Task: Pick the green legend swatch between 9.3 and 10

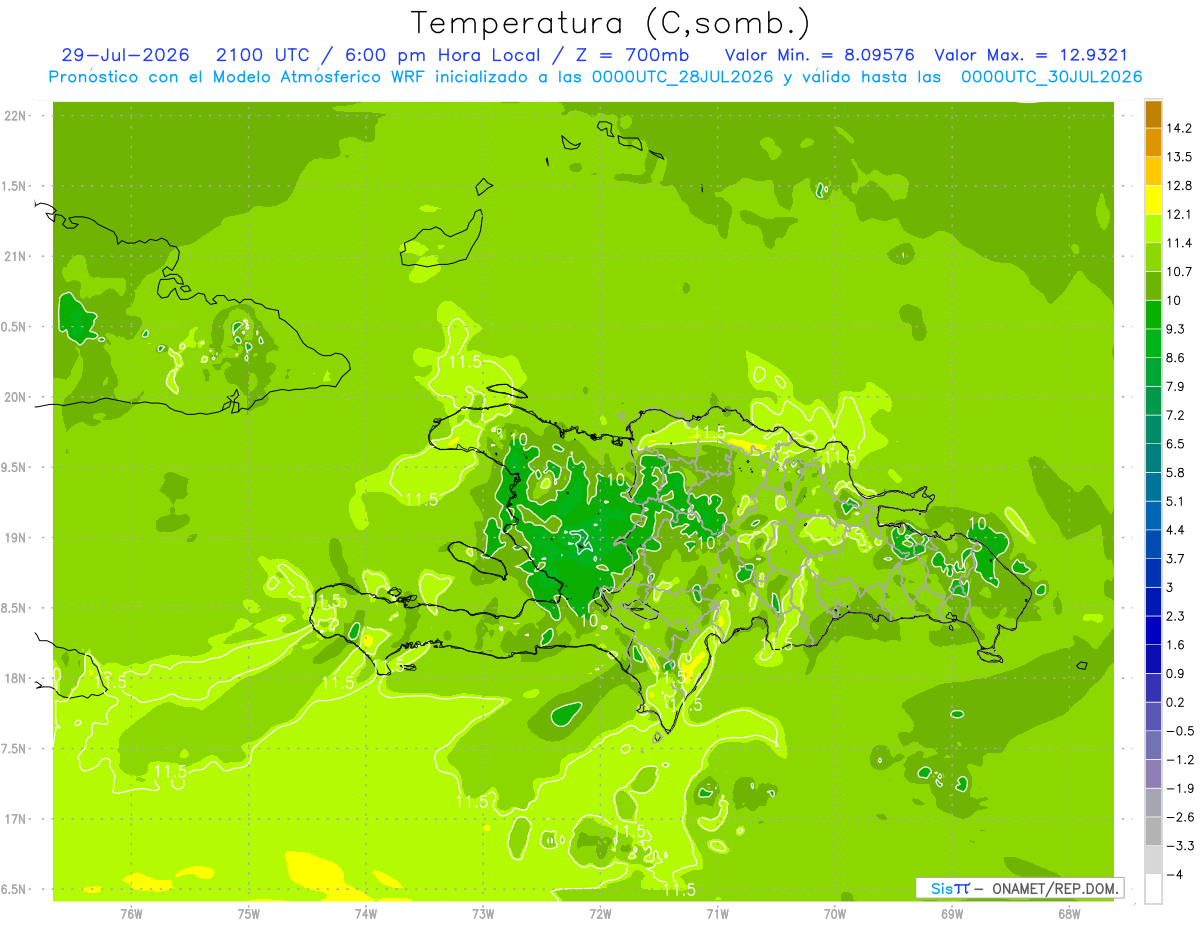Action: coord(1153,314)
